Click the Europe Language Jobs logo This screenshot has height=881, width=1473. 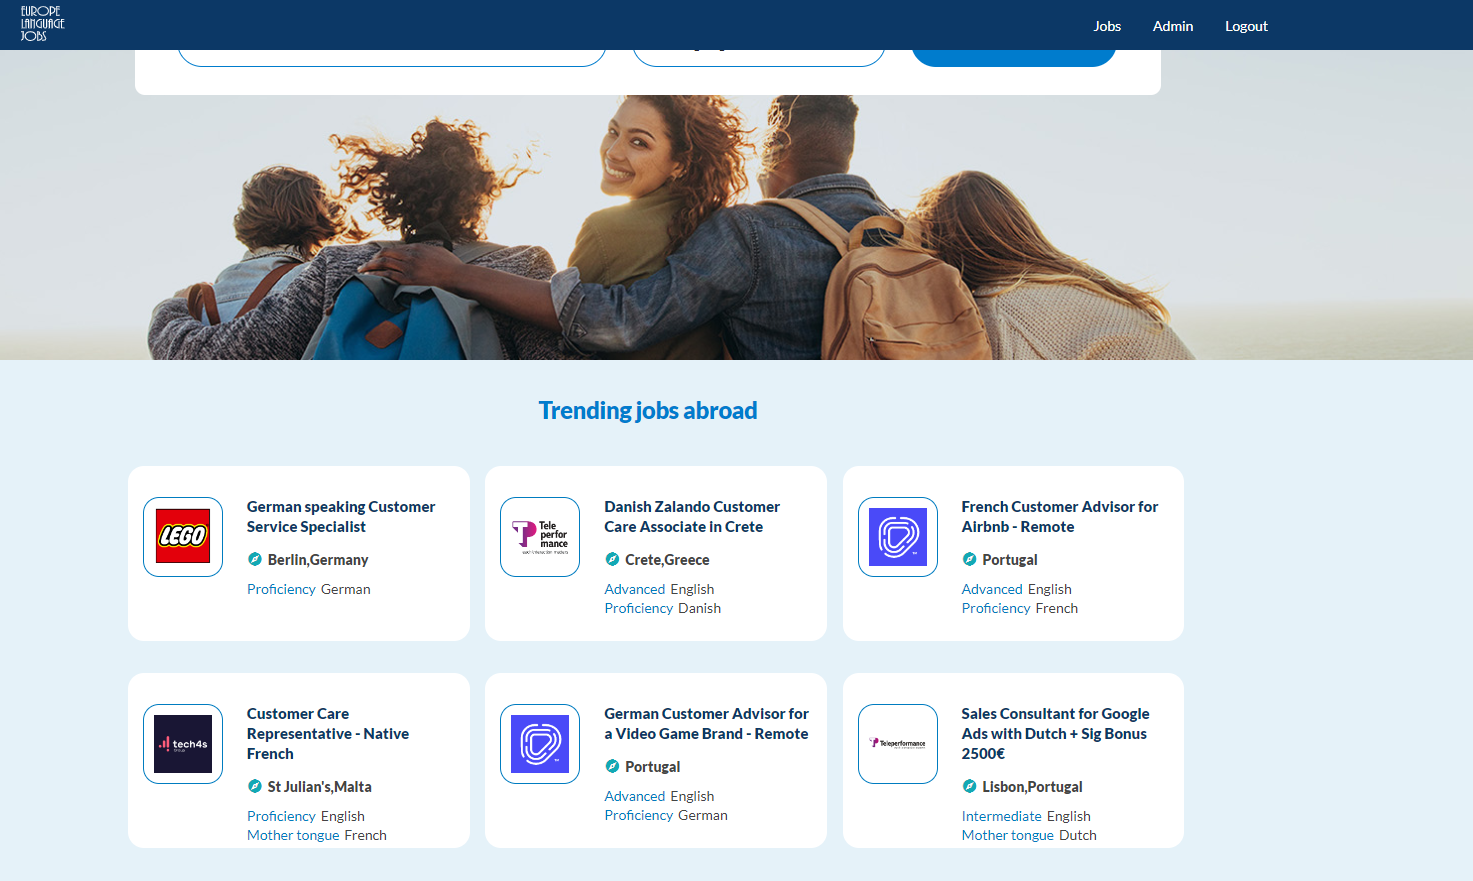[42, 24]
